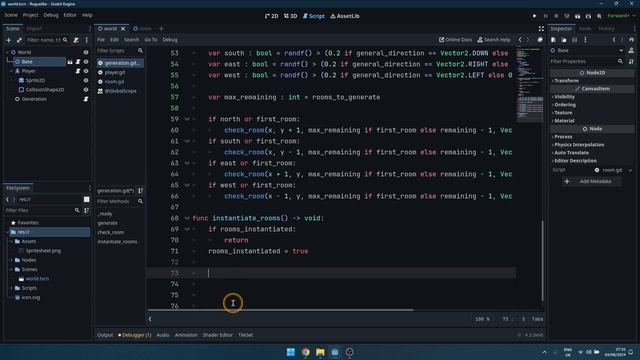The width and height of the screenshot is (640, 360).
Task: Click the horizontal scrollbar of the code editor
Action: click(x=281, y=310)
